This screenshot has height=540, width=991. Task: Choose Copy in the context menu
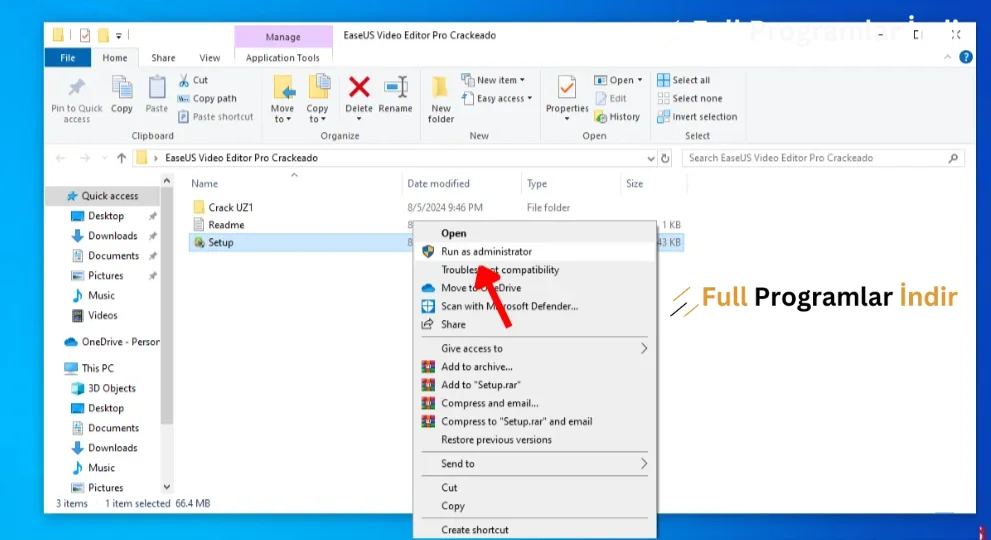[x=535, y=506]
